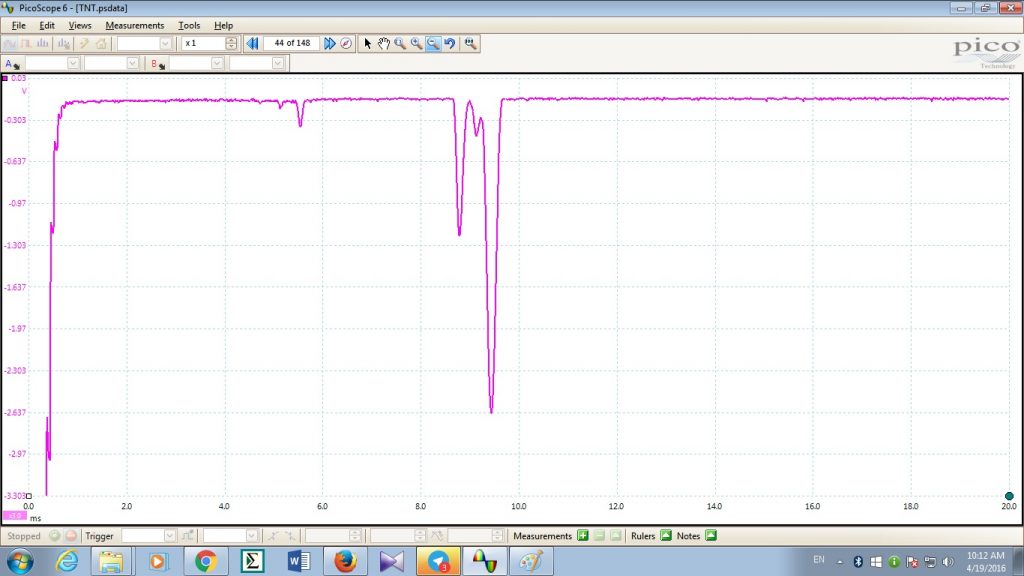Click the x1 zoom factor stepper arrows

coord(231,43)
